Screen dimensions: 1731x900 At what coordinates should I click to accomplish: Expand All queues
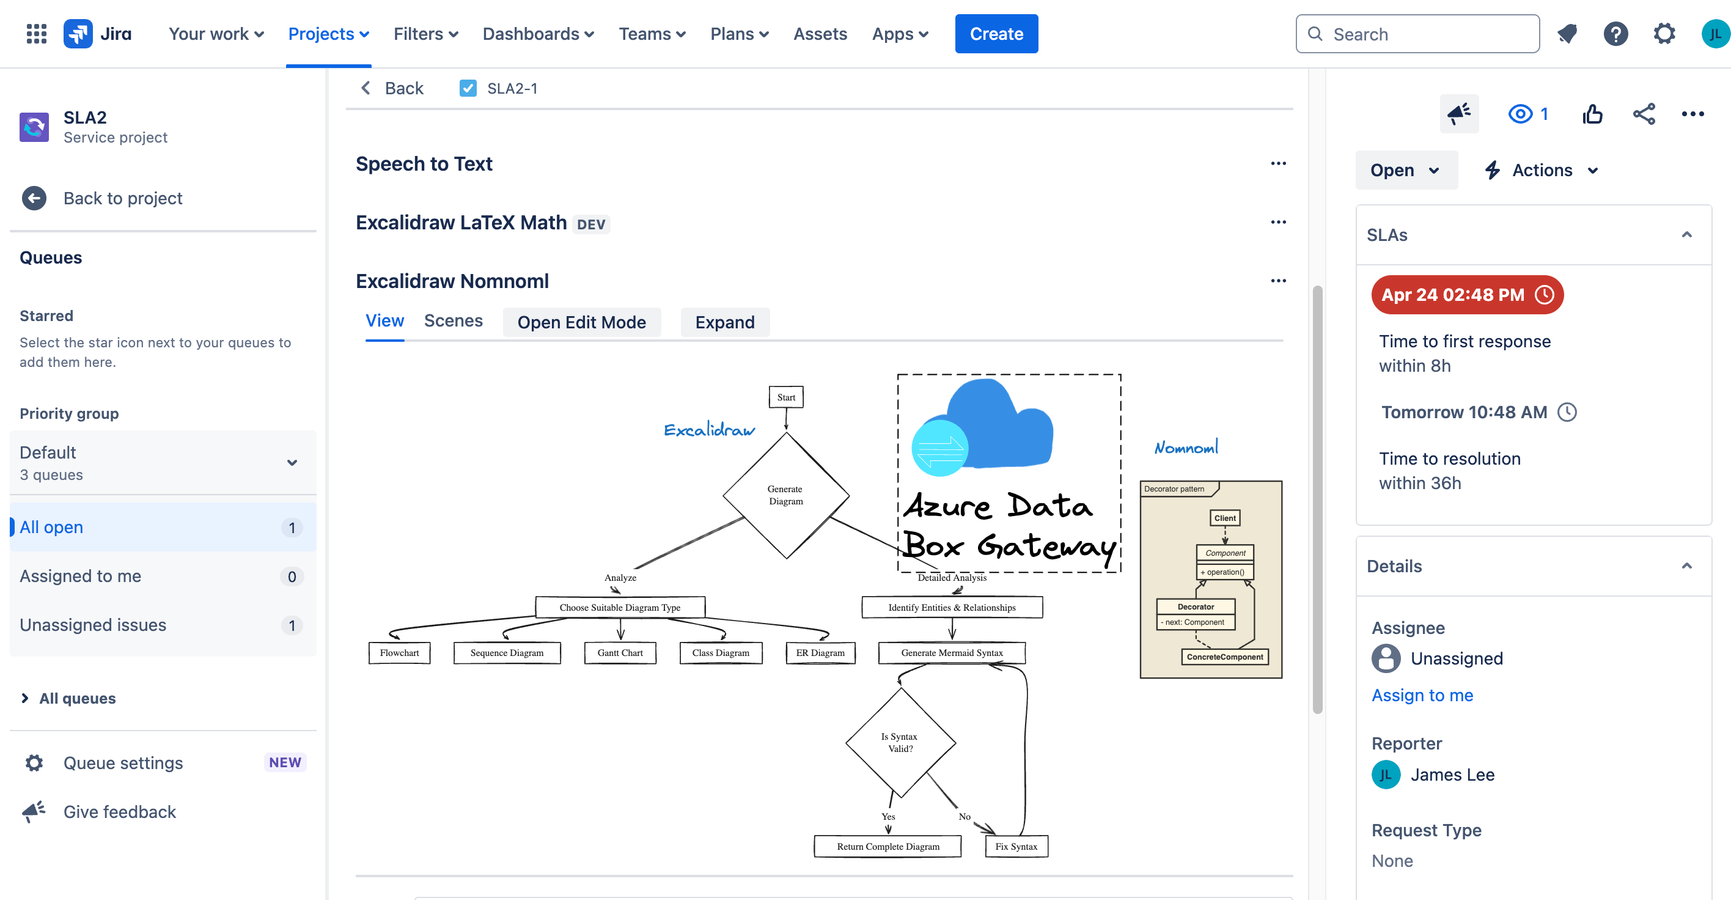[68, 698]
